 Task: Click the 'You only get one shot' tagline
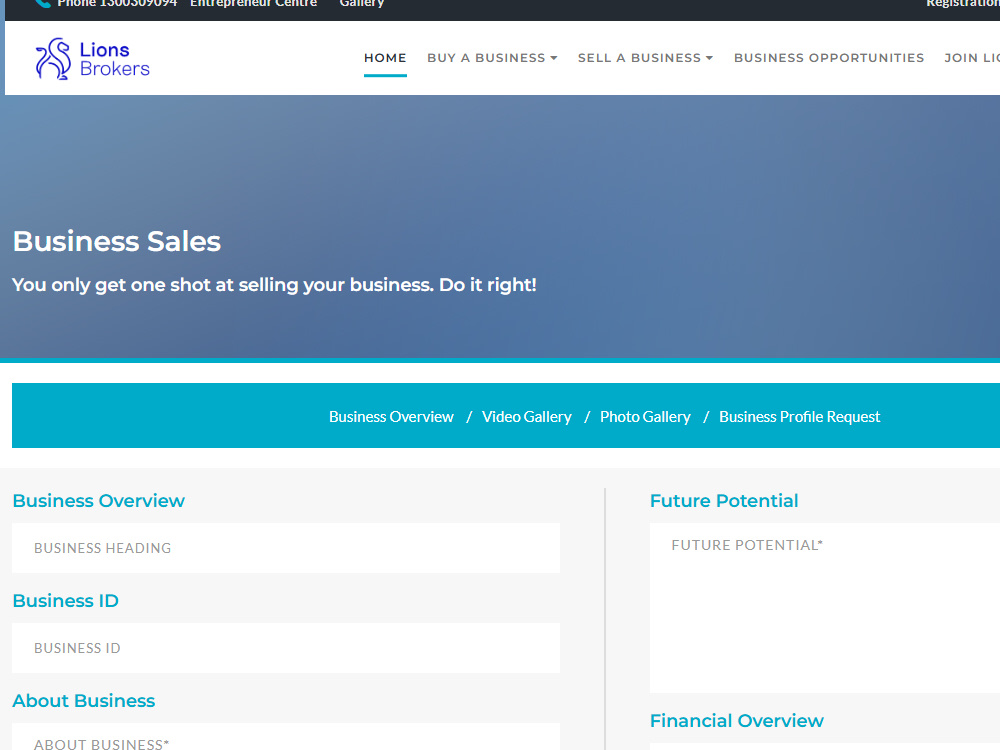click(274, 284)
